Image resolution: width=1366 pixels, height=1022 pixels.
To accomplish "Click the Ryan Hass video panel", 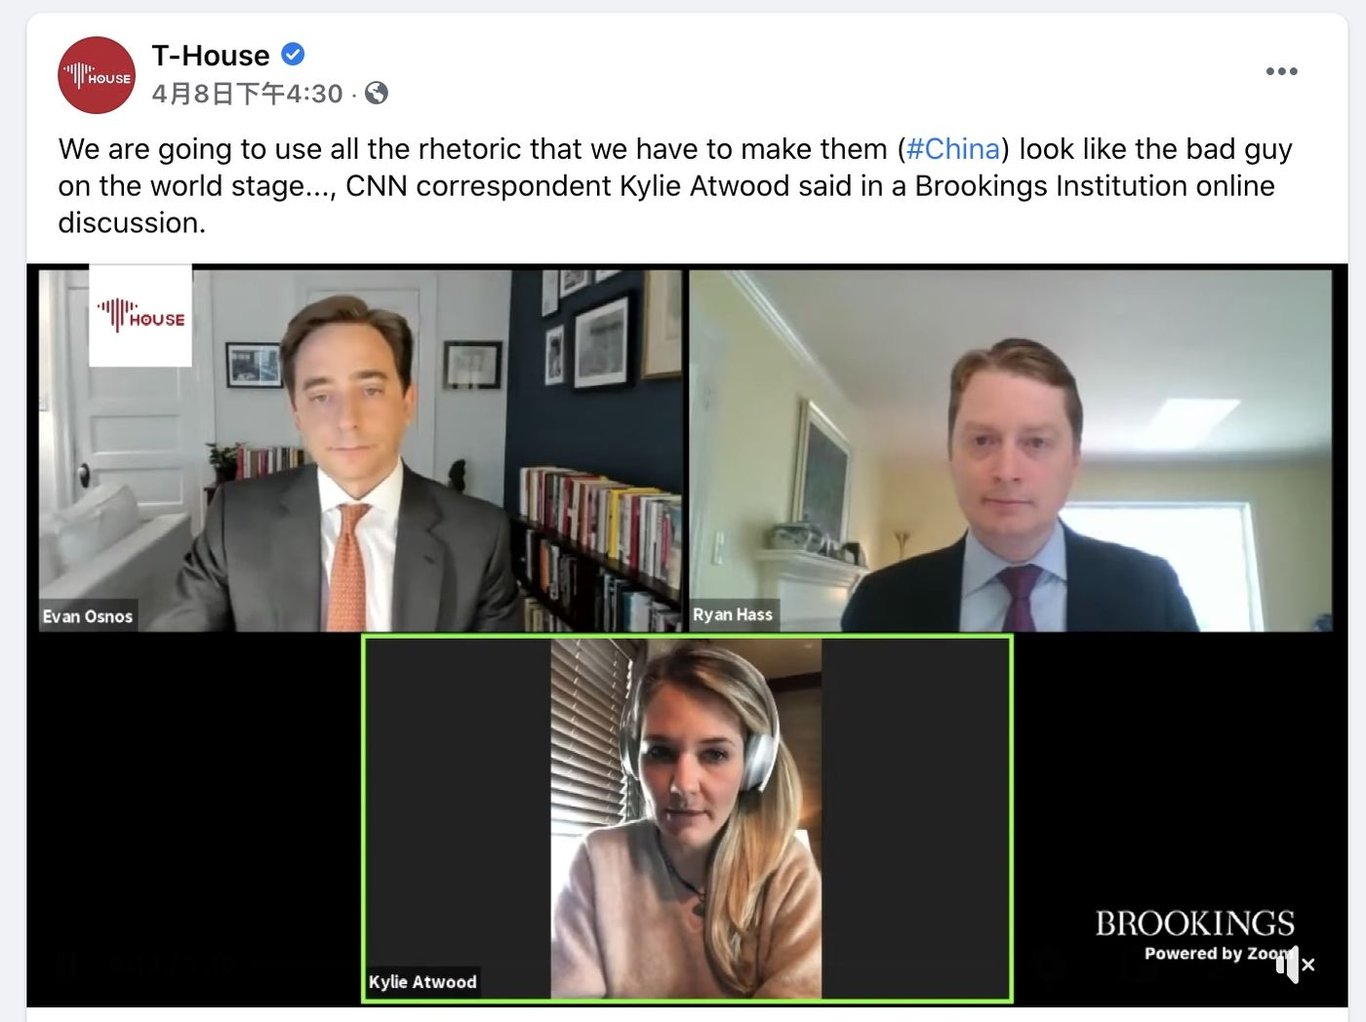I will click(1010, 450).
